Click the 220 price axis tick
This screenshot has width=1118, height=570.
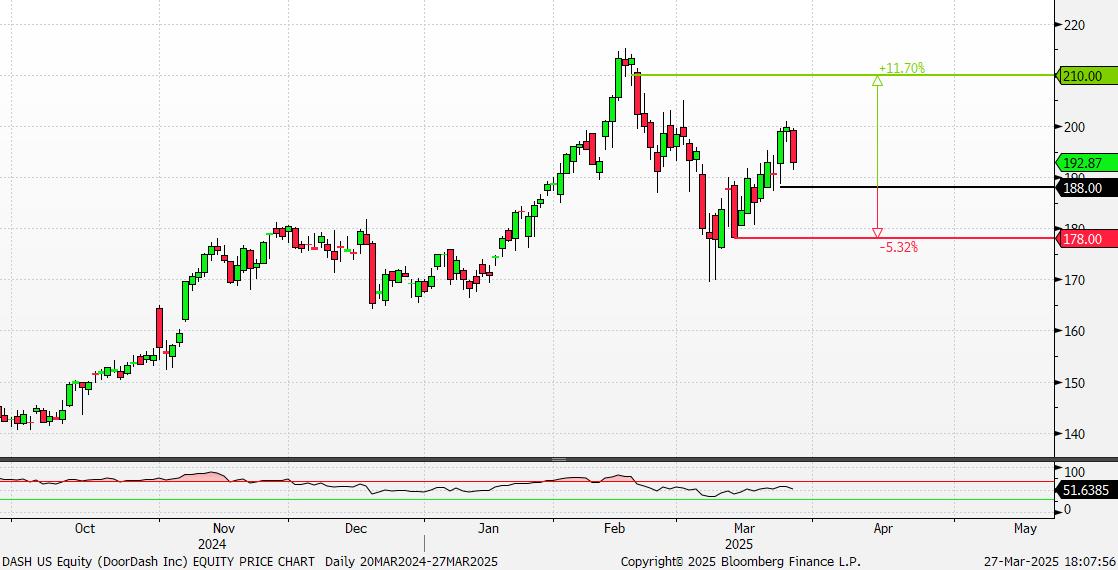[x=1074, y=25]
